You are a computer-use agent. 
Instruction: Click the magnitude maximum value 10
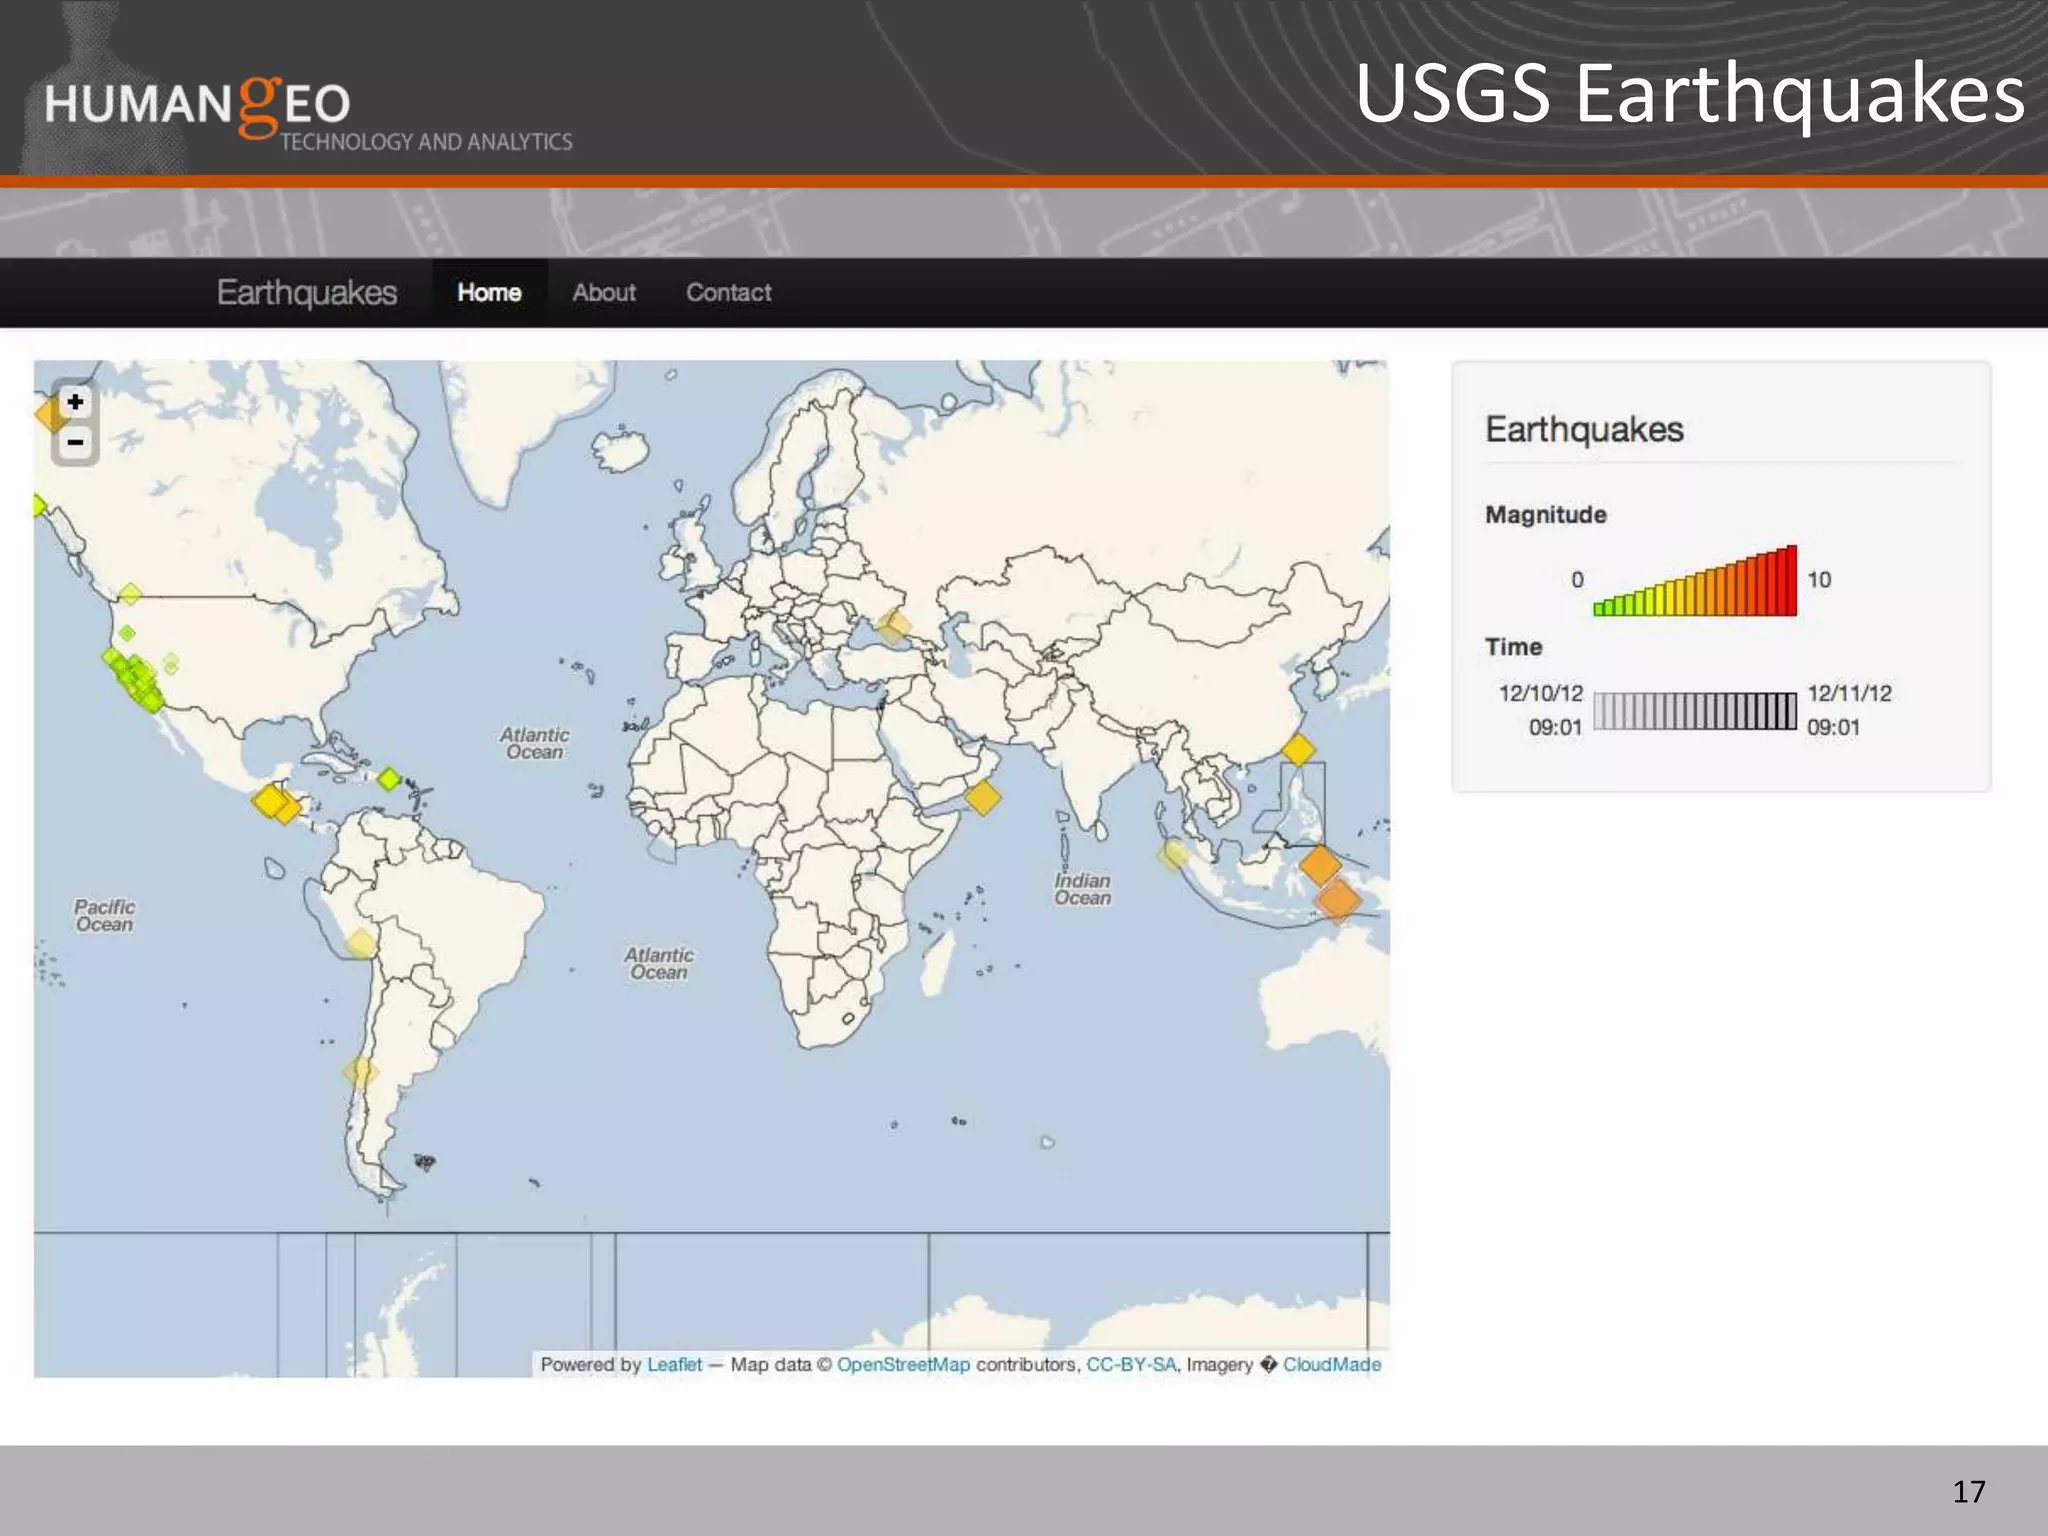pyautogui.click(x=1819, y=580)
